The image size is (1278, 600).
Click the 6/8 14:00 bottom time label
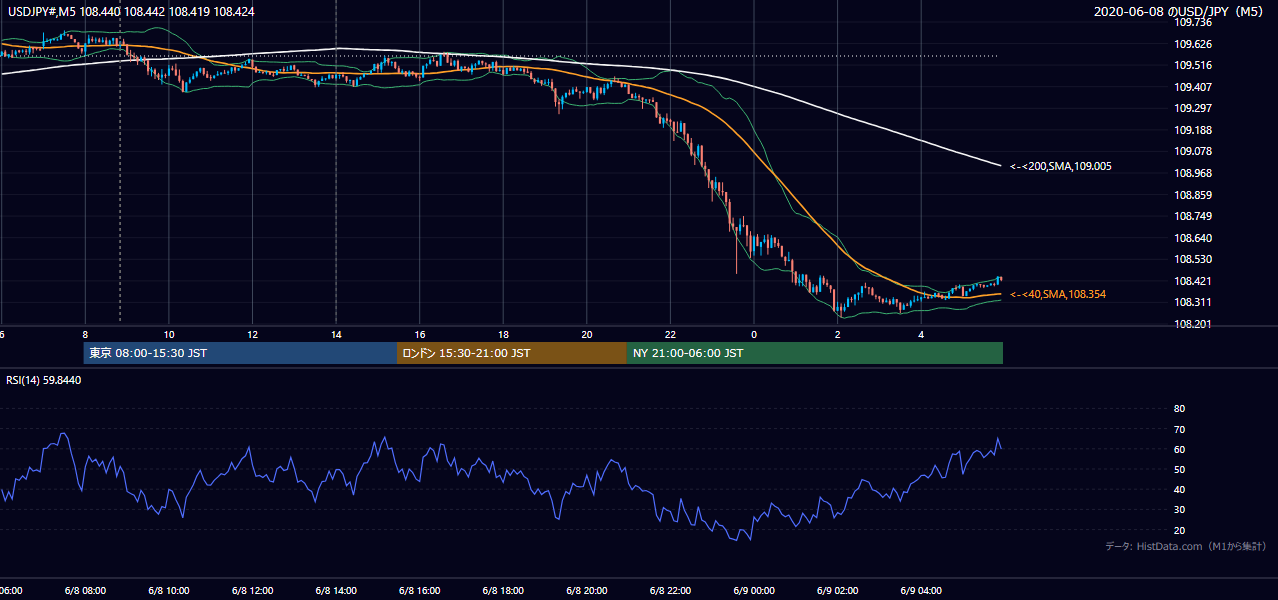336,590
